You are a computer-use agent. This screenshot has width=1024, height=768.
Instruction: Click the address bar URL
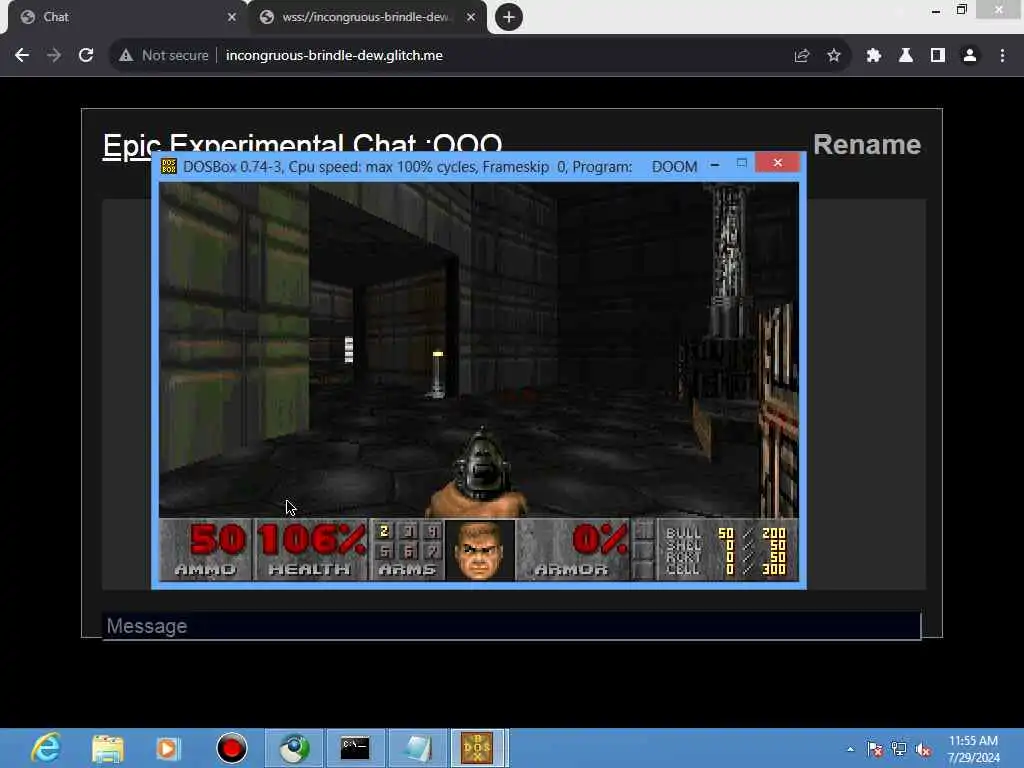coord(334,56)
